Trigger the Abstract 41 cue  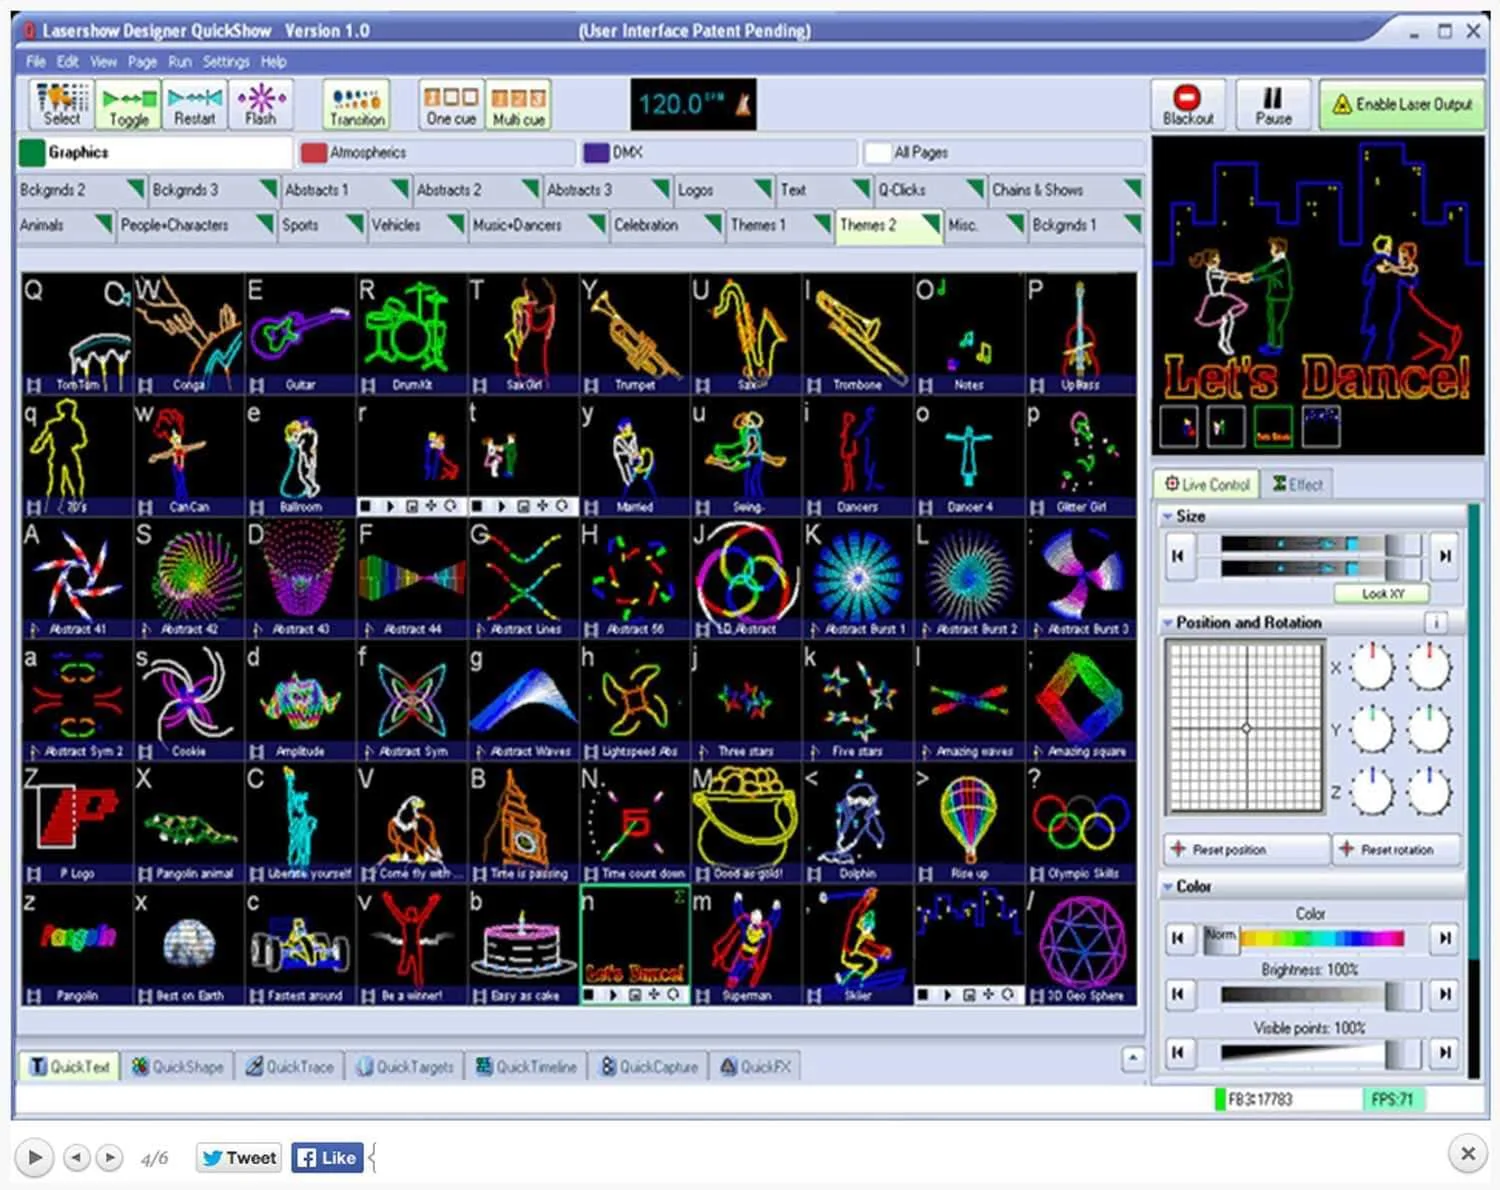pos(77,579)
